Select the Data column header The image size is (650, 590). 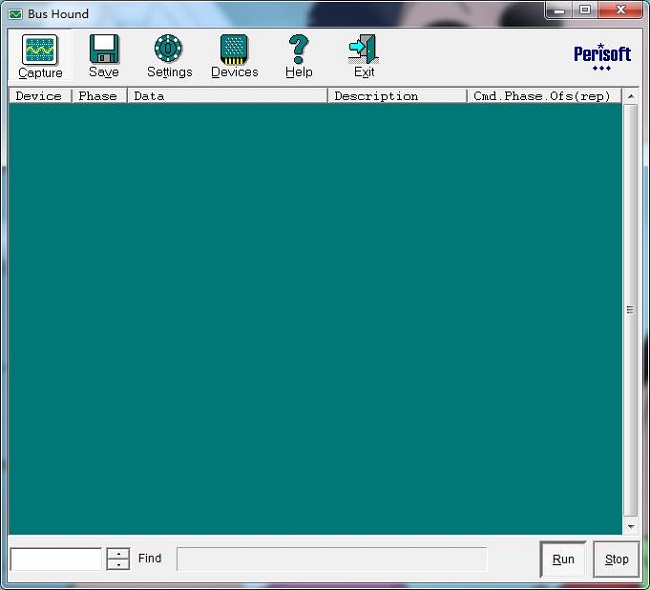point(227,96)
